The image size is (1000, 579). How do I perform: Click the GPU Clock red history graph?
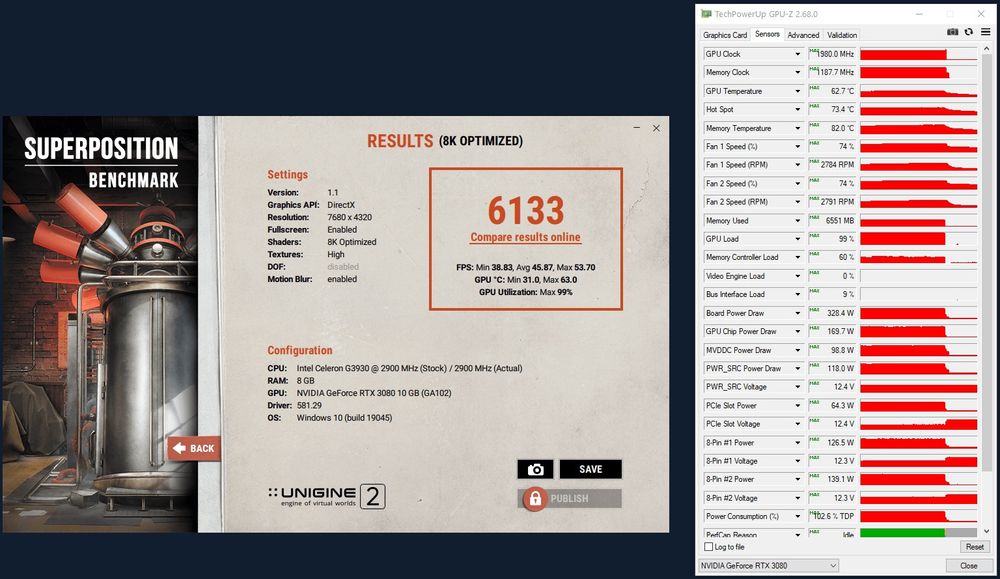(918, 54)
